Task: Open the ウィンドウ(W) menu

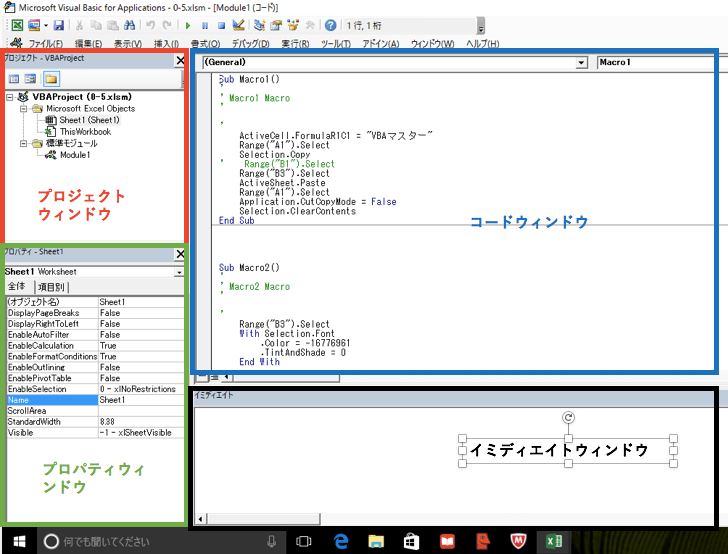Action: point(432,44)
